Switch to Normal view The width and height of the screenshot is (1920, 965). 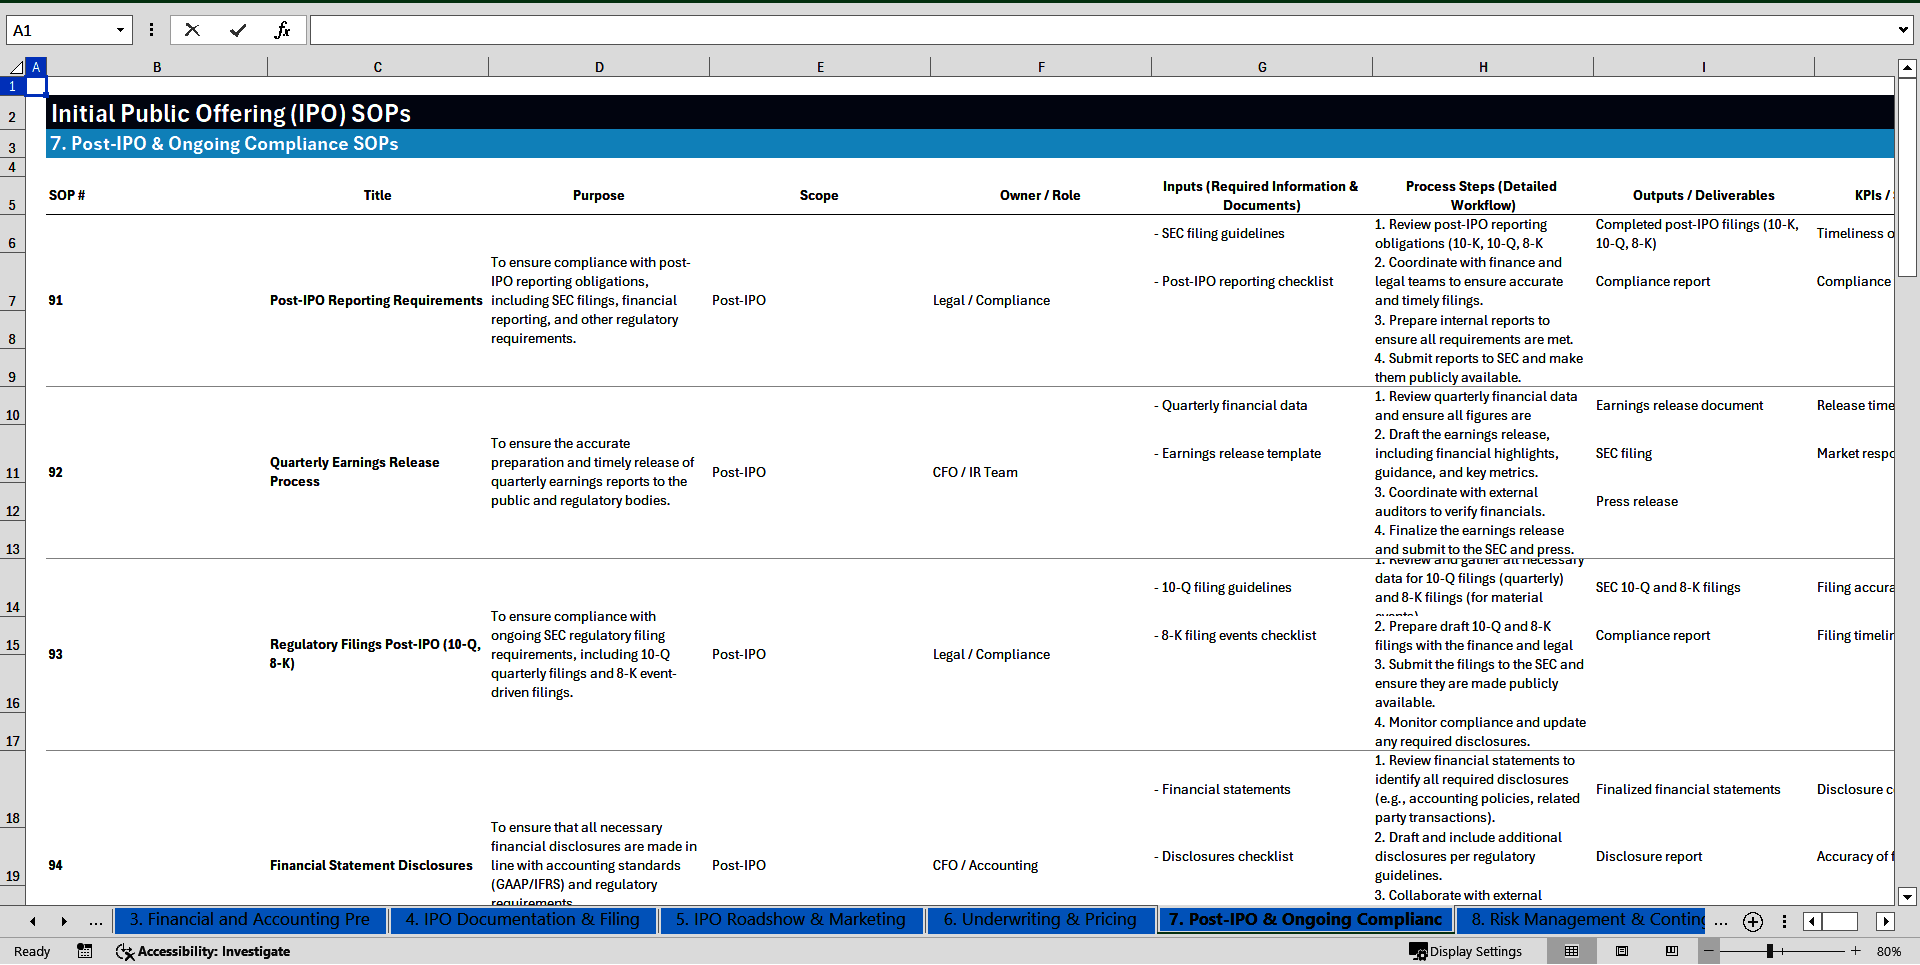1571,951
